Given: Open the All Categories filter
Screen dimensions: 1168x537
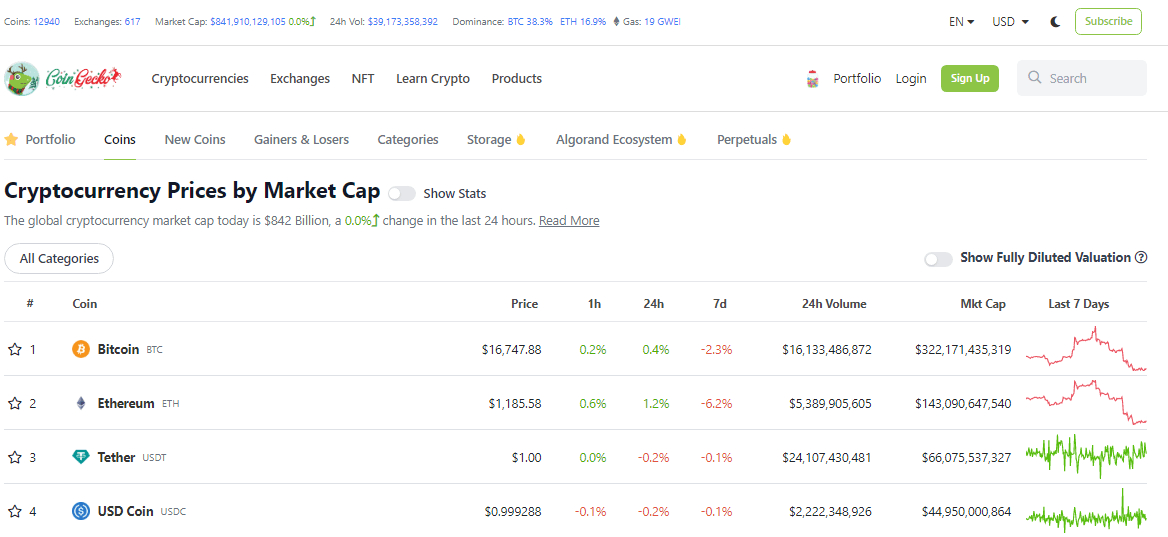Looking at the screenshot, I should (x=59, y=258).
